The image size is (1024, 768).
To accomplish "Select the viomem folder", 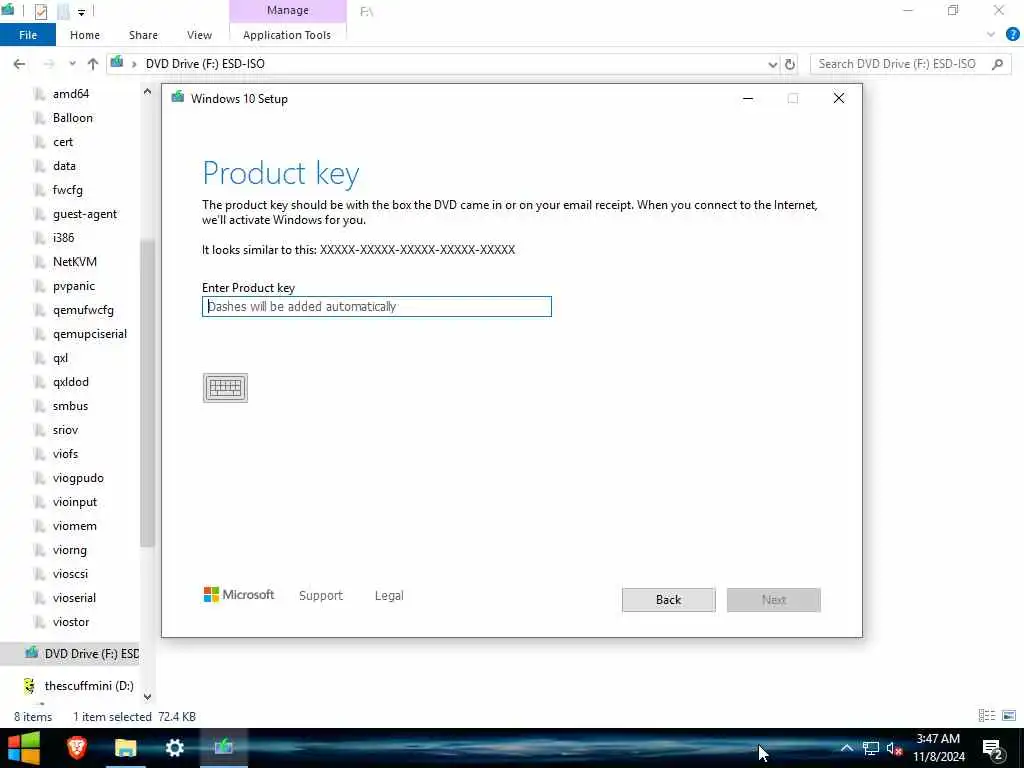I will click(74, 526).
